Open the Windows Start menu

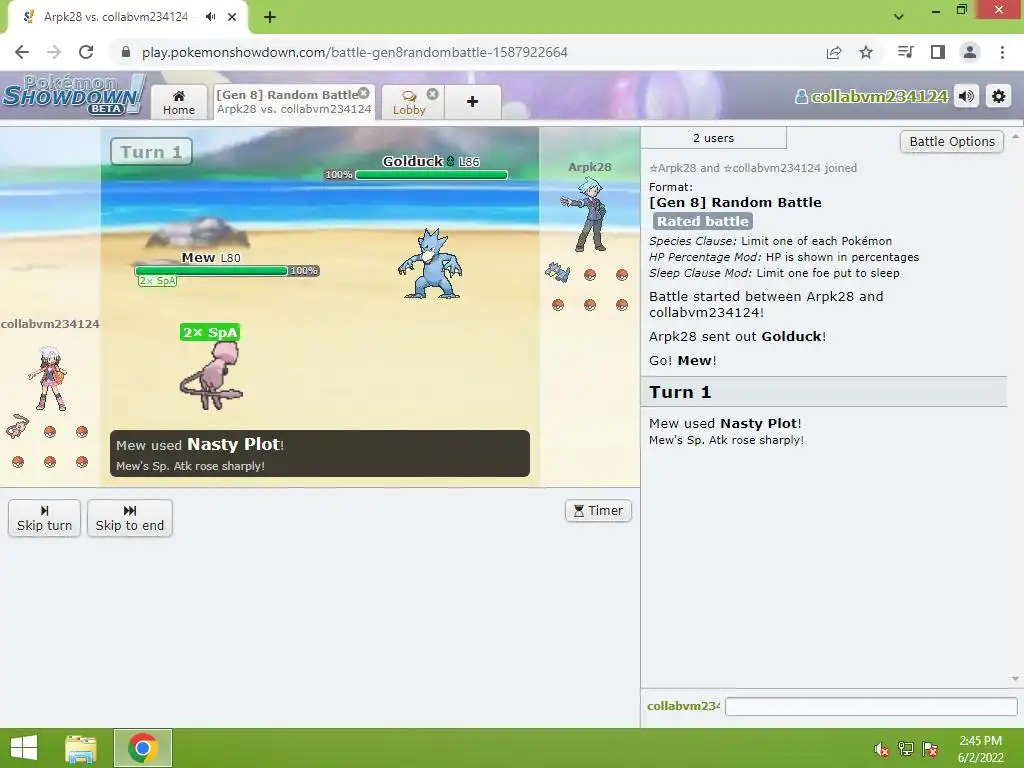pos(24,748)
